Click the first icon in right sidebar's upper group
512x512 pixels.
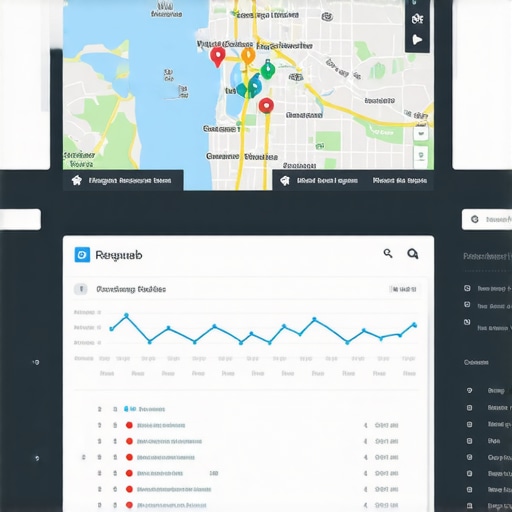click(467, 288)
